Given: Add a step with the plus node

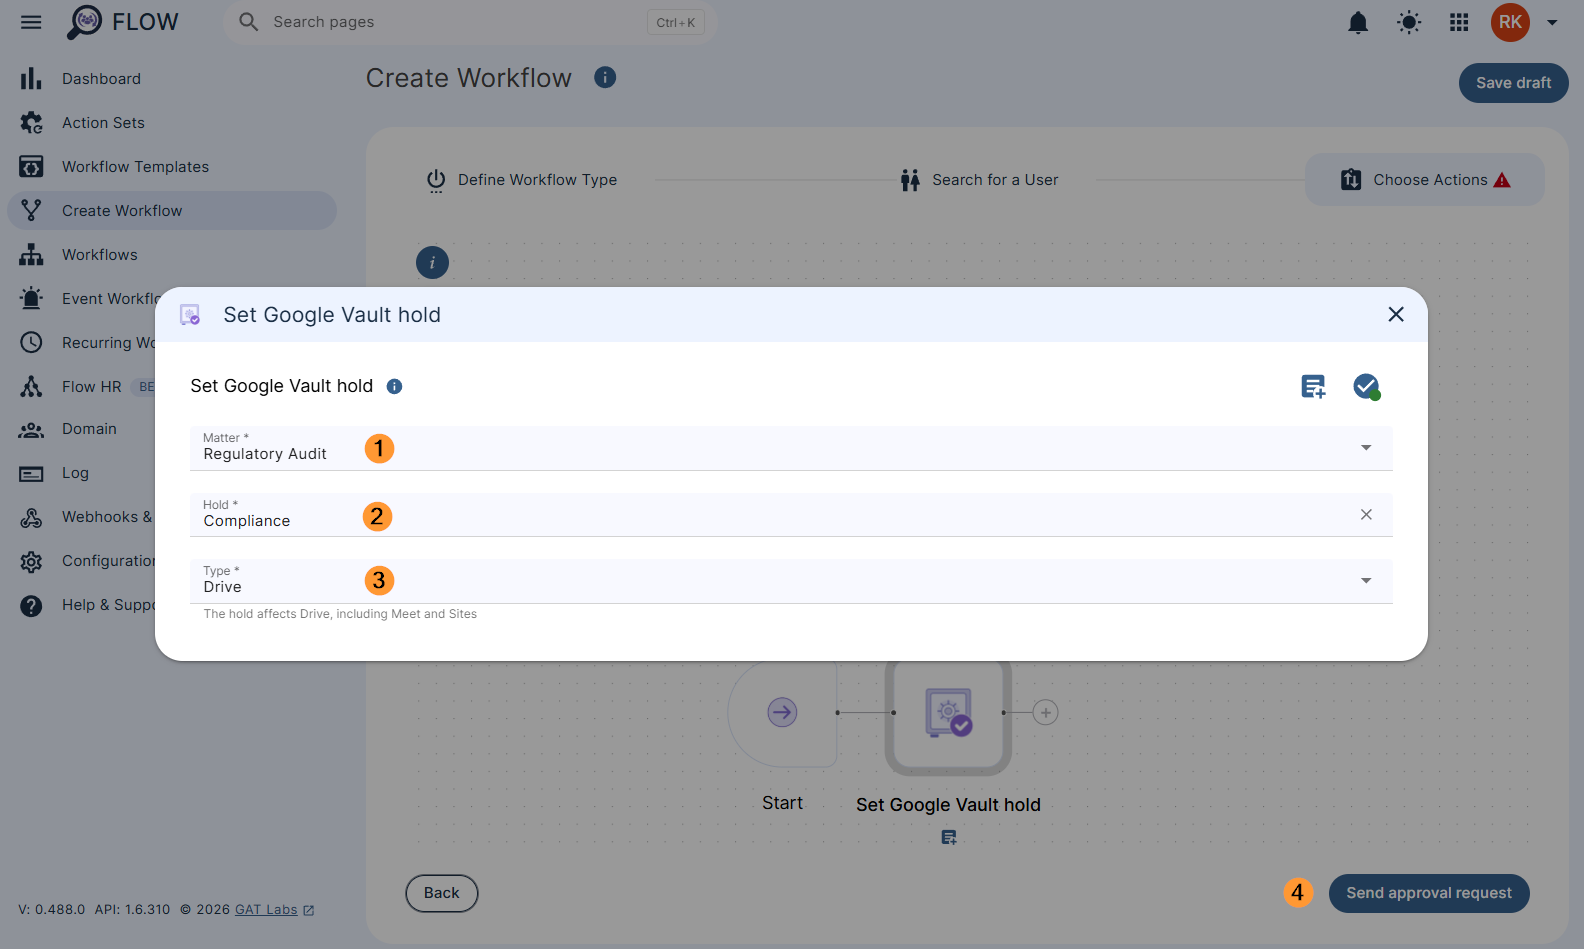Looking at the screenshot, I should (x=1045, y=713).
